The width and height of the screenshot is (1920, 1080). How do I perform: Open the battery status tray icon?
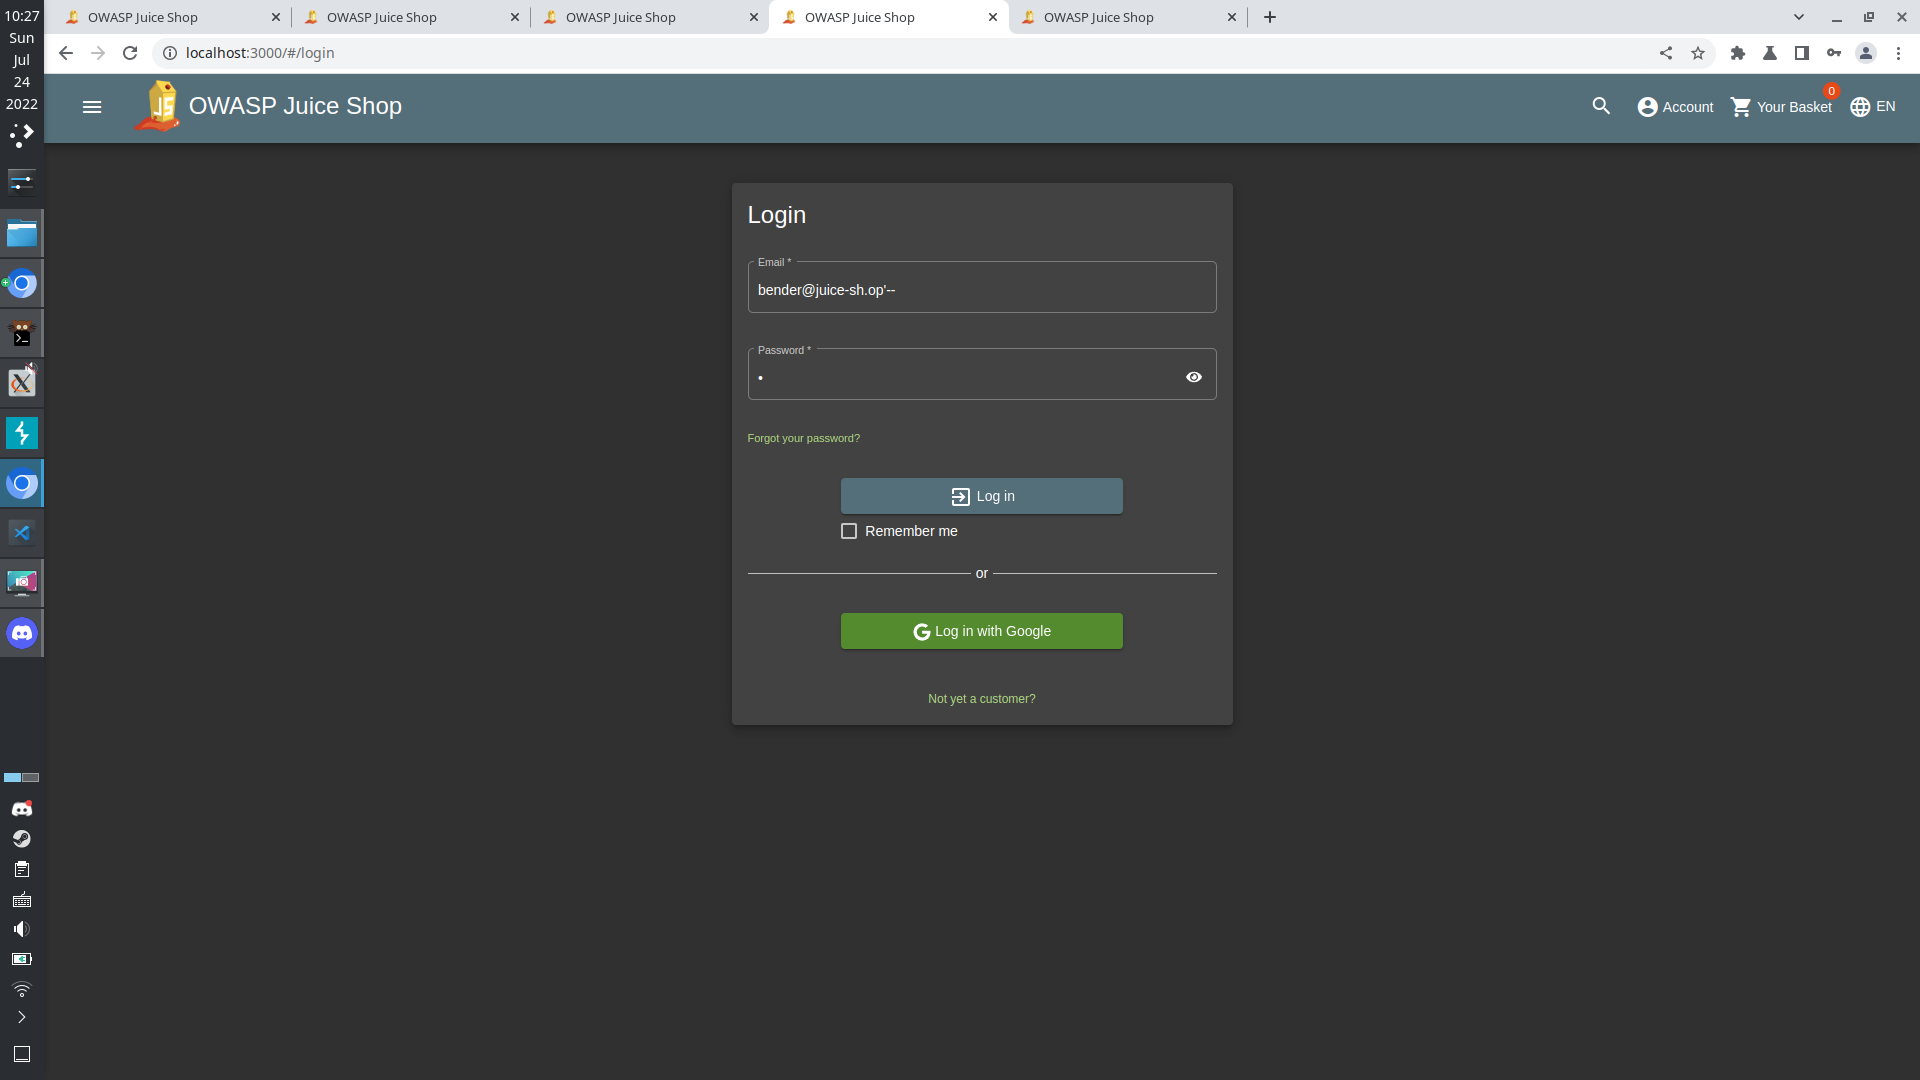22,959
